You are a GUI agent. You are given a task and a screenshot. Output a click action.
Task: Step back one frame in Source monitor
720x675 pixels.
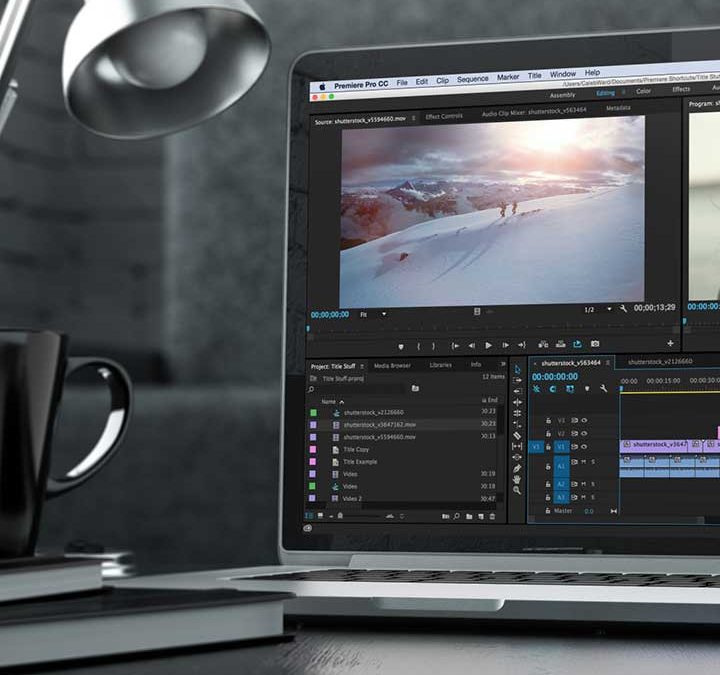(472, 346)
